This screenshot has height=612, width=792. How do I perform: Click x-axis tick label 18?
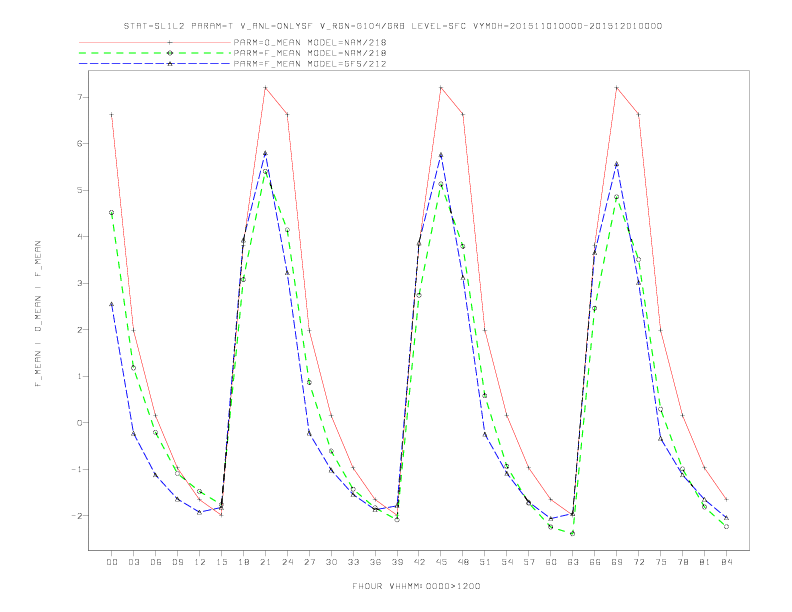coord(243,562)
